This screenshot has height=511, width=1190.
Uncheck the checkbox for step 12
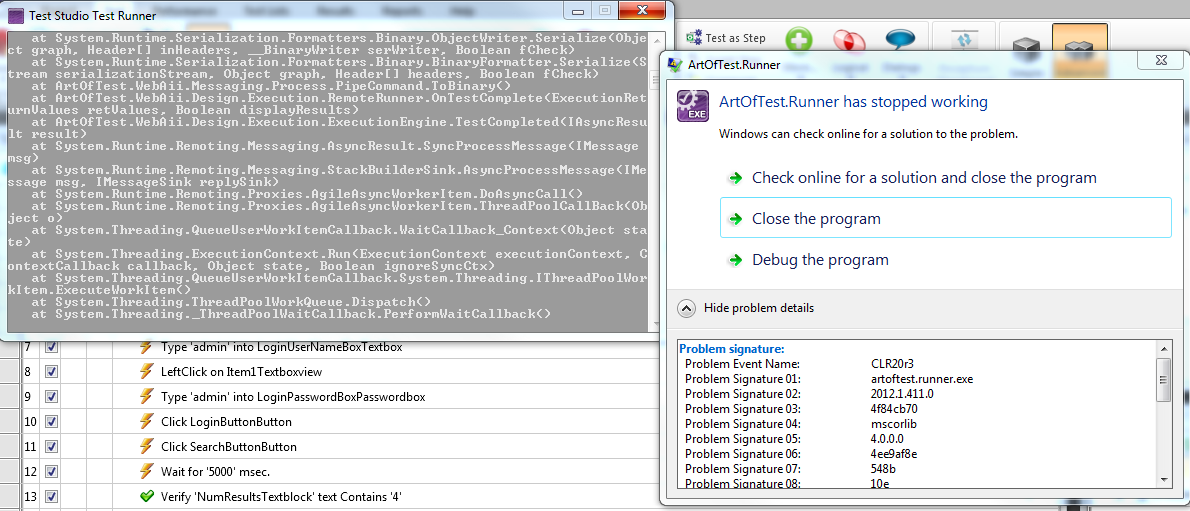(x=52, y=472)
